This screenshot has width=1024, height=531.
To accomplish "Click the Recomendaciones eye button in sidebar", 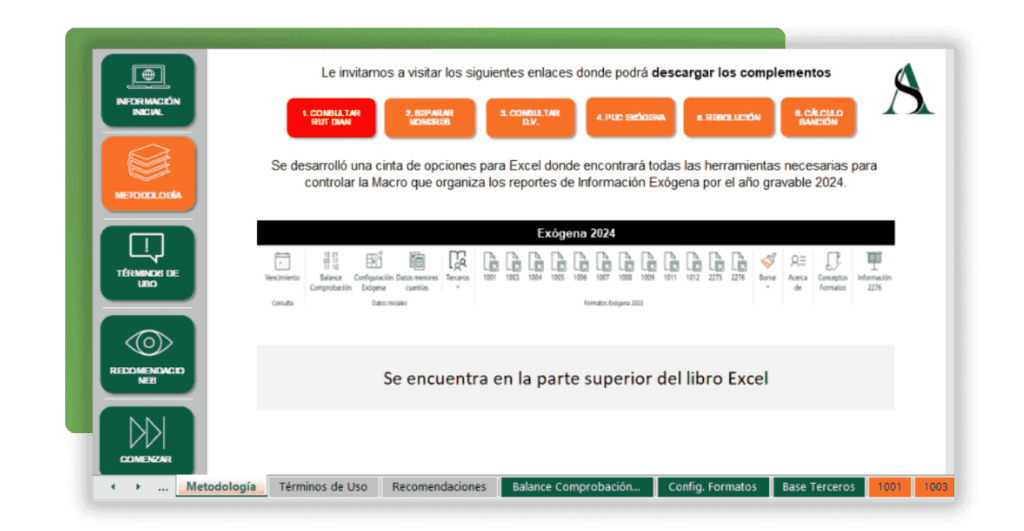I will (148, 354).
